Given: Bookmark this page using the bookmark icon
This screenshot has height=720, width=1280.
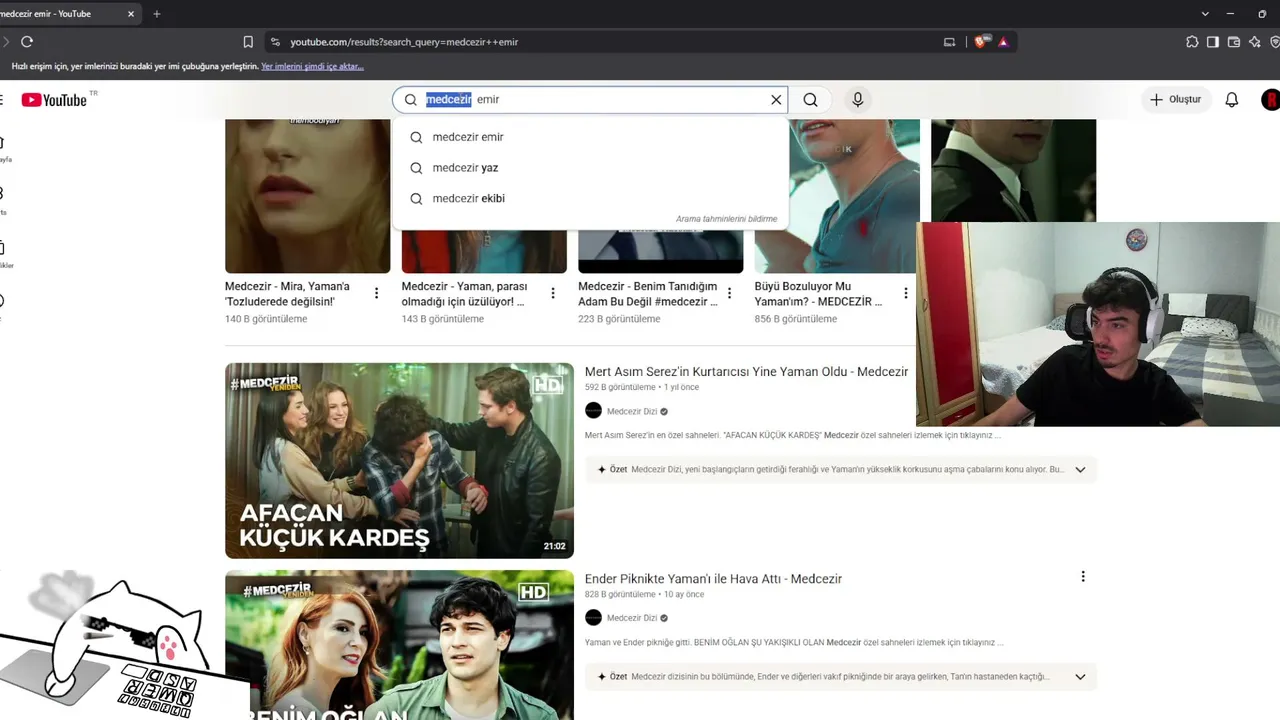Looking at the screenshot, I should (248, 42).
